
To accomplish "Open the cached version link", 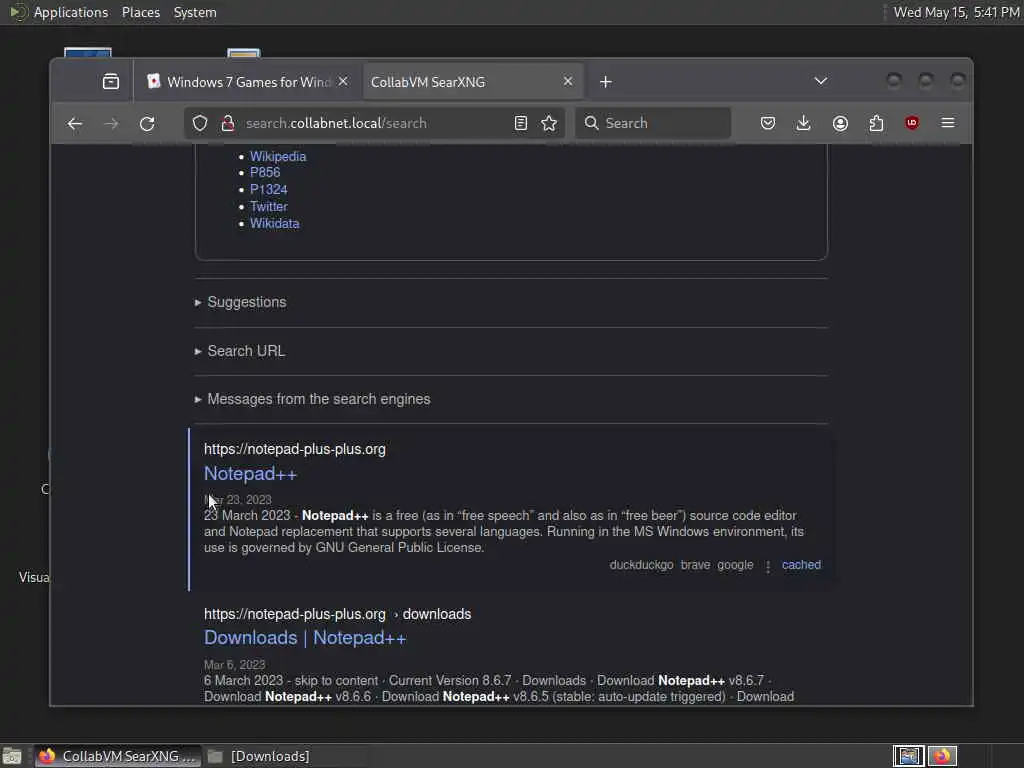I will 801,565.
